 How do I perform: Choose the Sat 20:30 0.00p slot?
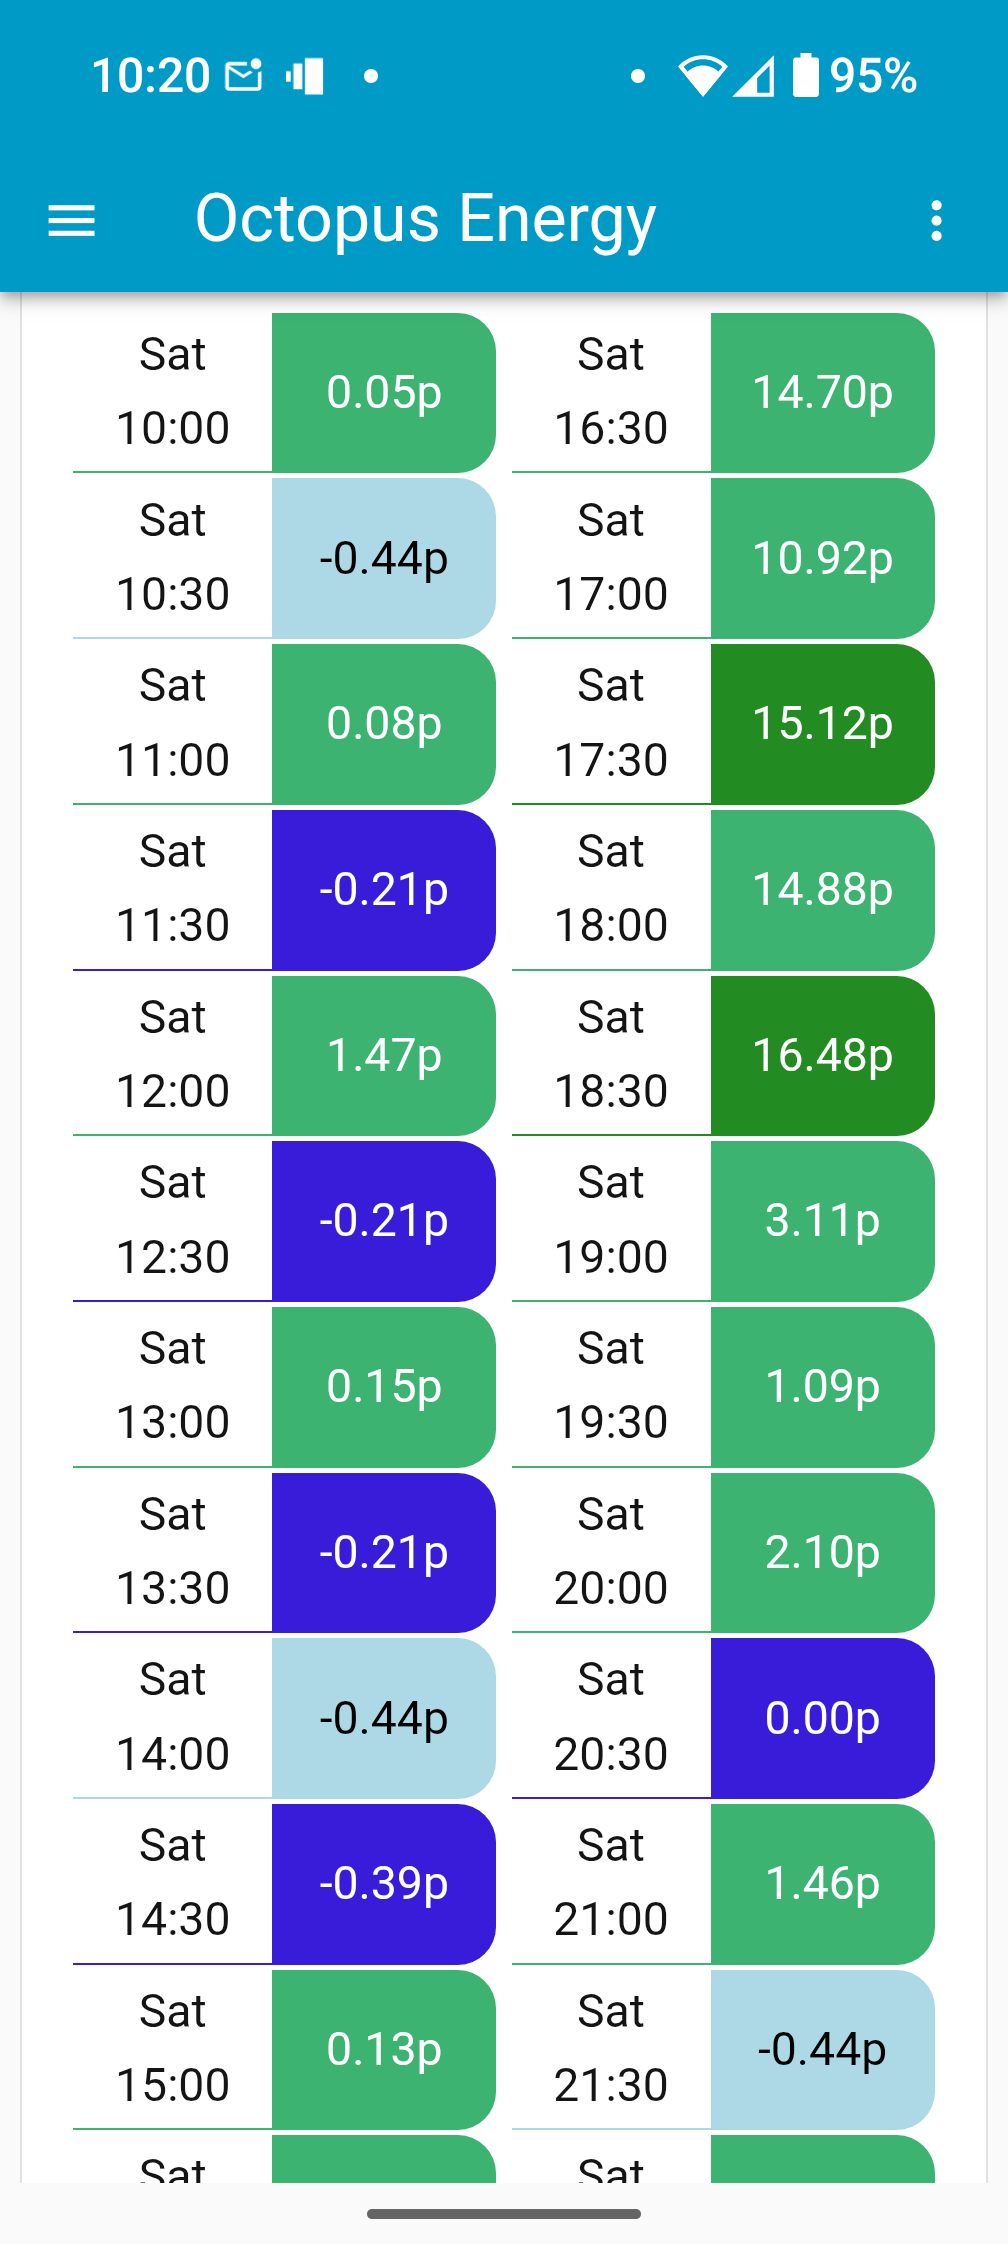click(822, 1718)
